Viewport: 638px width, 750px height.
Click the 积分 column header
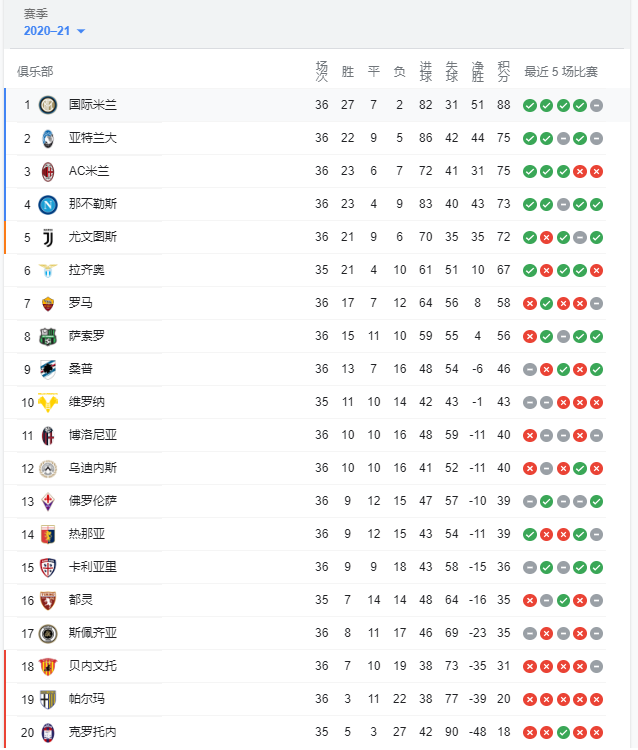click(x=504, y=72)
